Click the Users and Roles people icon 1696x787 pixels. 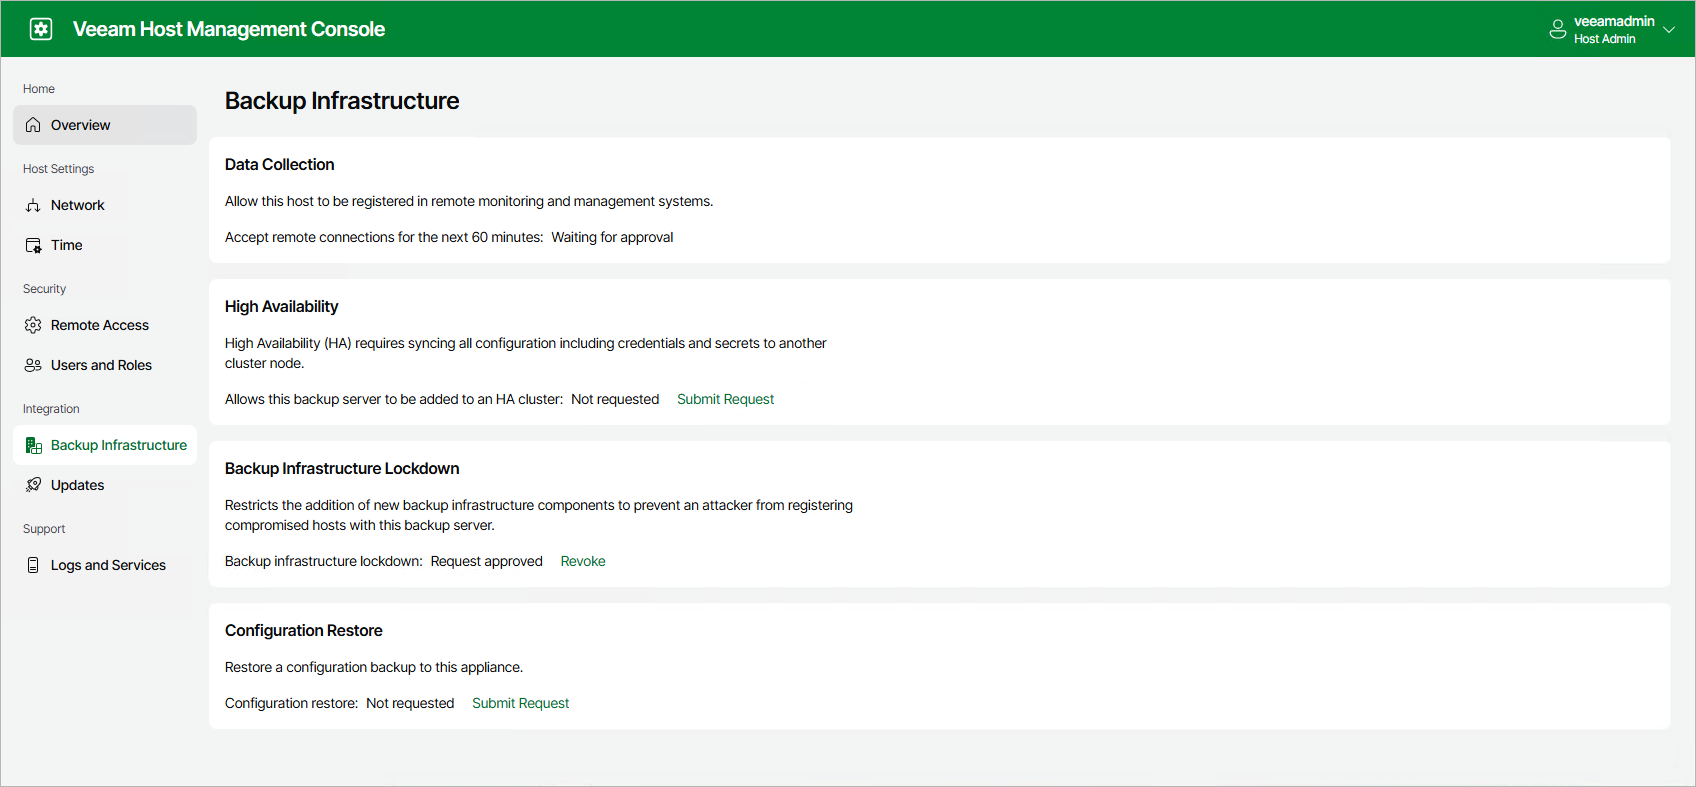[x=33, y=365]
